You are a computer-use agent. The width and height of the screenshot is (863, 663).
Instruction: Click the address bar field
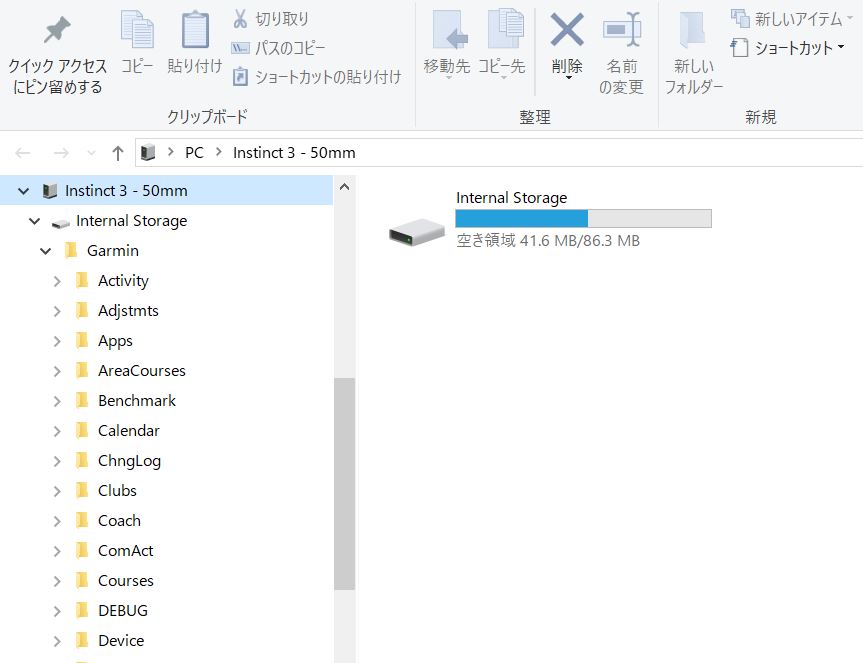(499, 152)
